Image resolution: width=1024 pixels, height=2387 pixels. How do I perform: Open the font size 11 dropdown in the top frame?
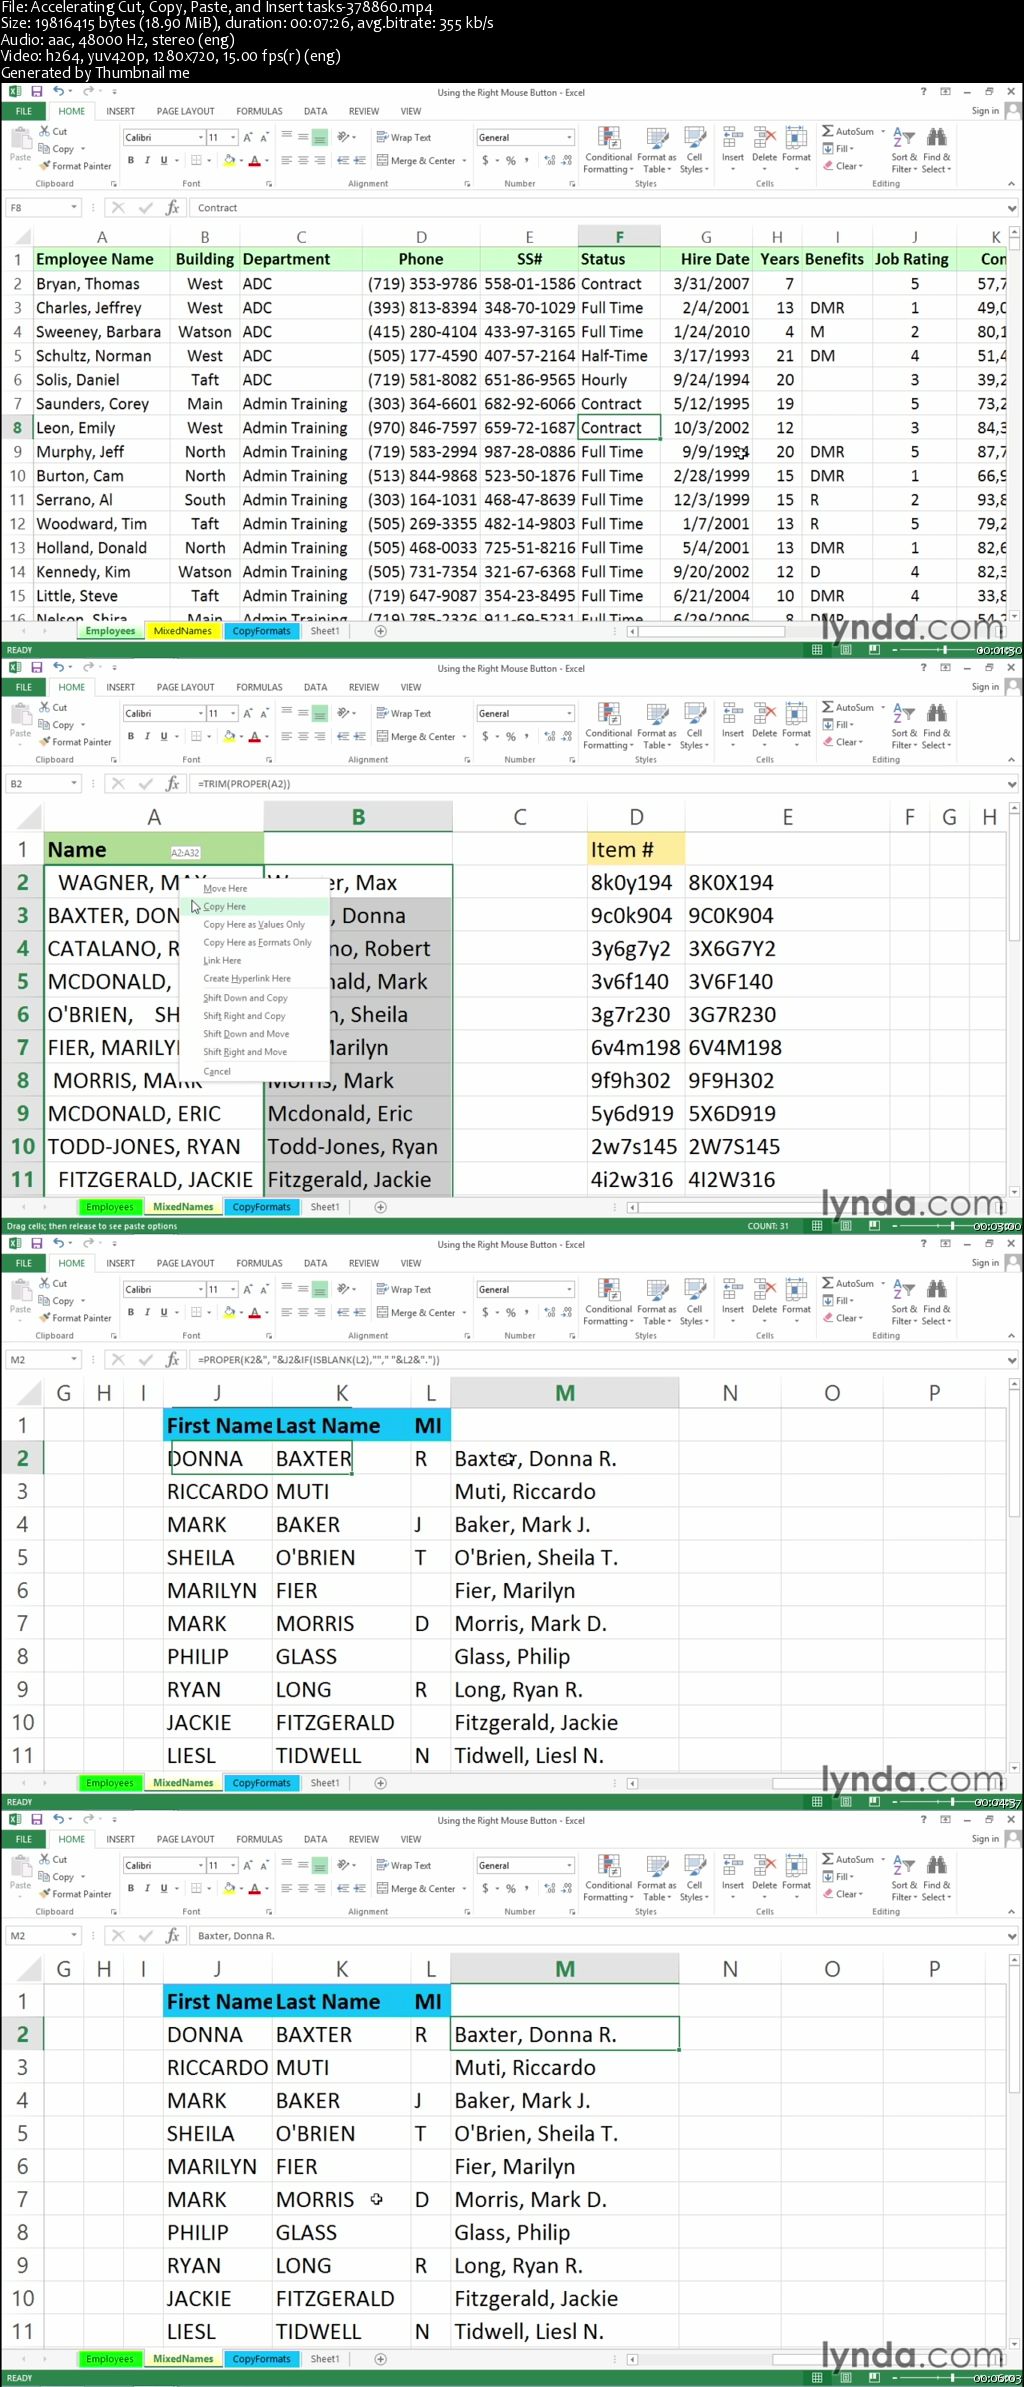233,138
